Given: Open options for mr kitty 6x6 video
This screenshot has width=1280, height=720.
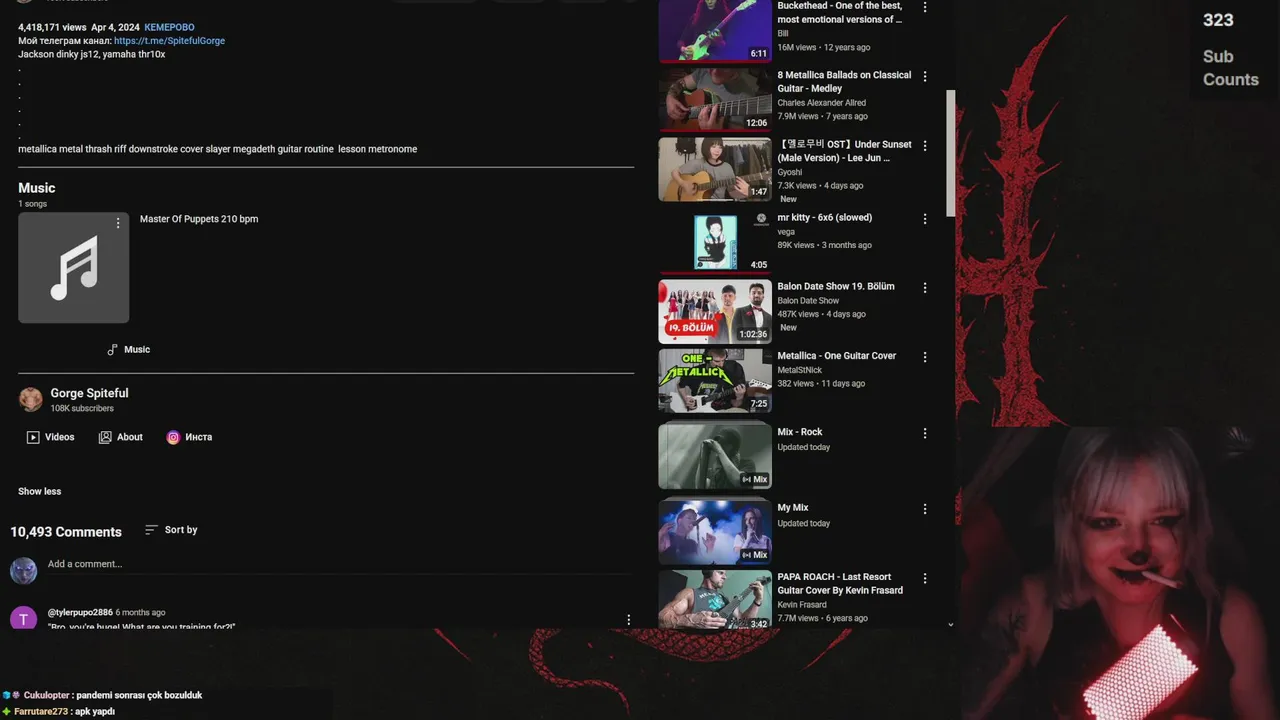Looking at the screenshot, I should [925, 219].
